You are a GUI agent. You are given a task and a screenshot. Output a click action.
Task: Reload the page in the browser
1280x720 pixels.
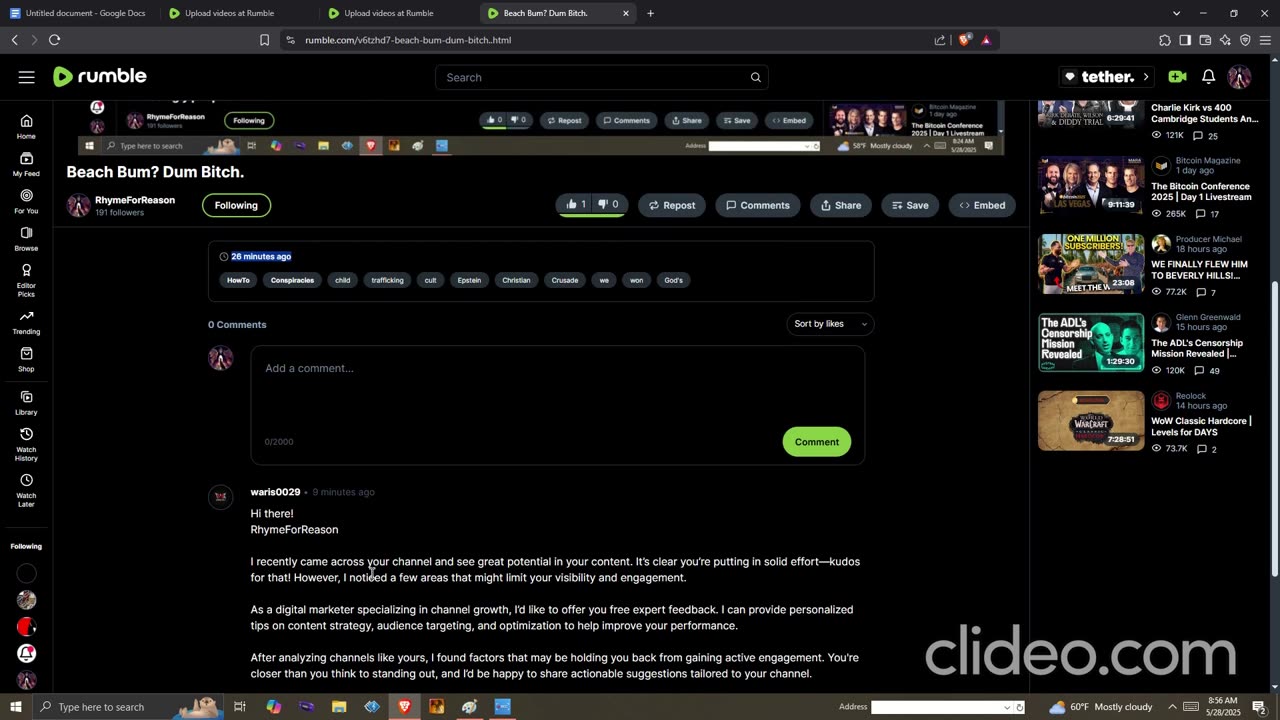(54, 40)
